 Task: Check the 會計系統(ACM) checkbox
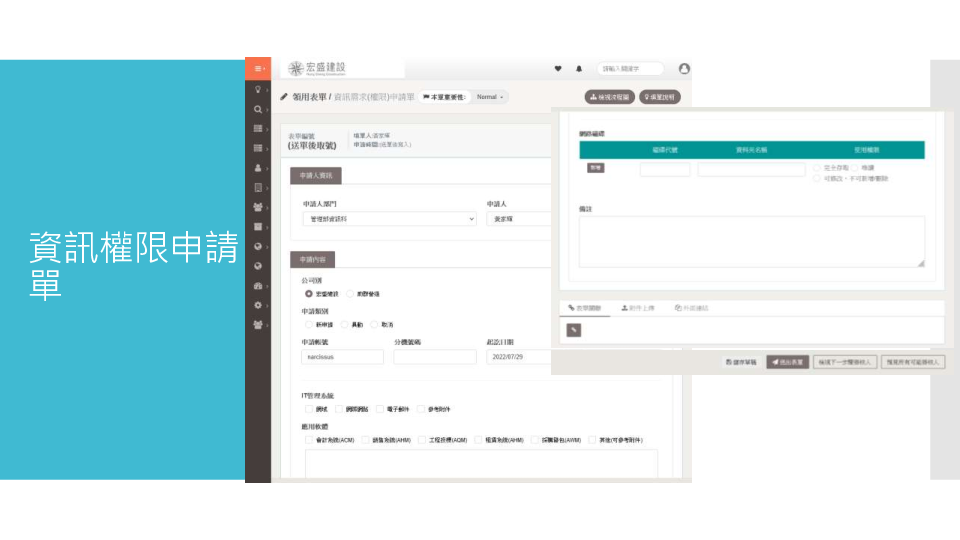pyautogui.click(x=309, y=439)
